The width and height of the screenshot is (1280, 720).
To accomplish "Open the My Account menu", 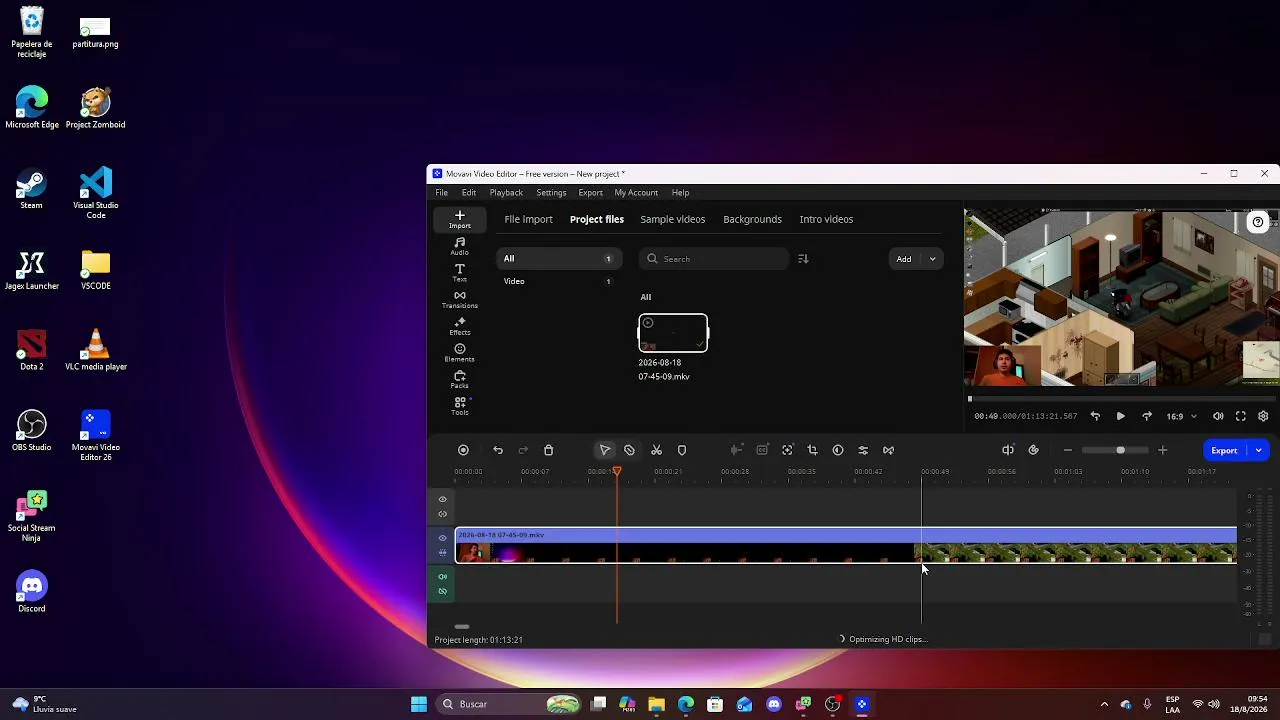I will 636,193.
